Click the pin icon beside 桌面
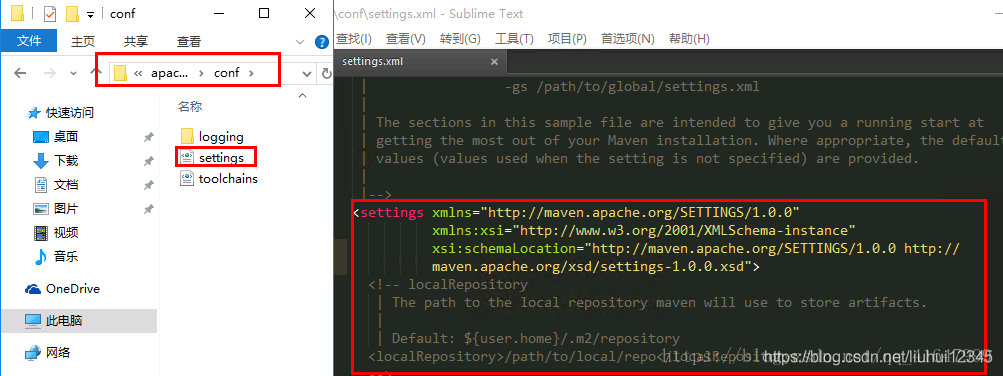The width and height of the screenshot is (1003, 376). tap(148, 137)
